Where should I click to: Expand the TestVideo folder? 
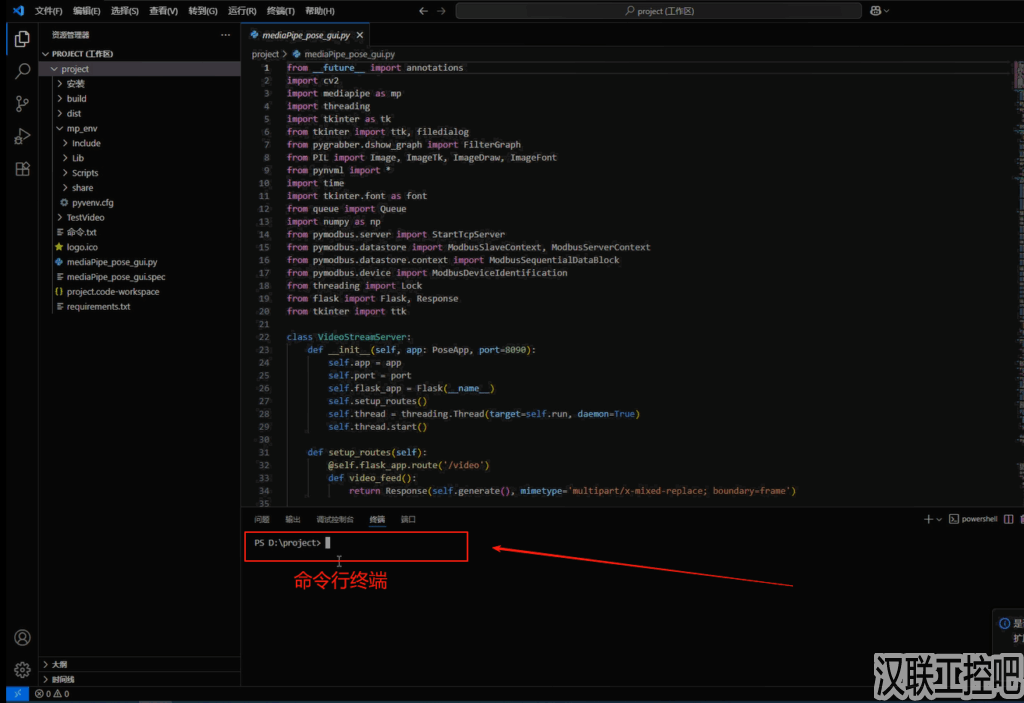point(85,217)
